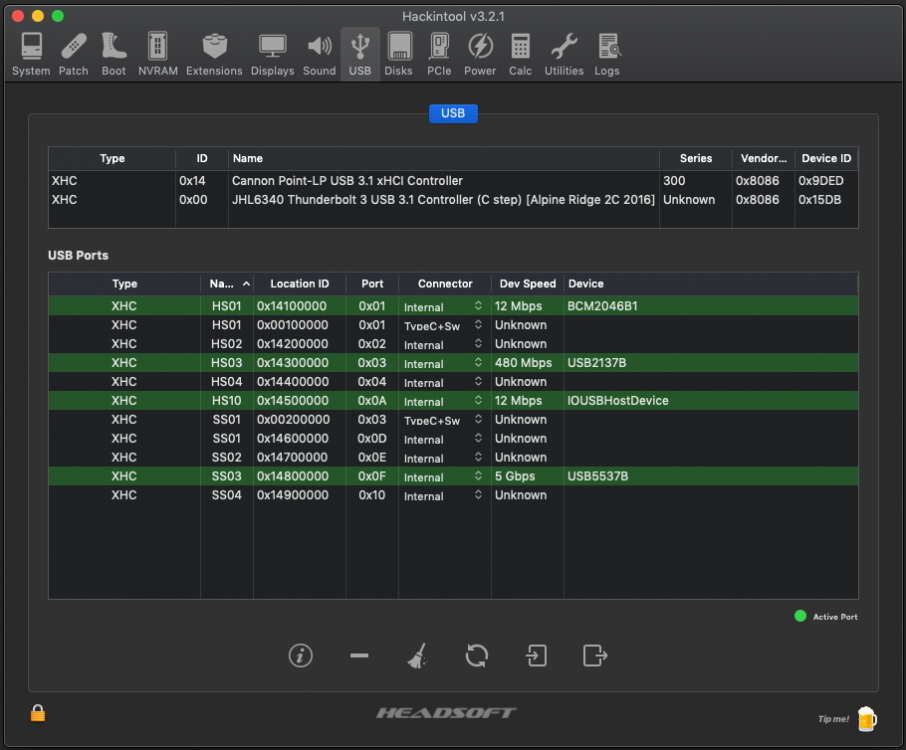Open the Patch toolbar section
Screen dimensions: 906x750
click(x=73, y=54)
